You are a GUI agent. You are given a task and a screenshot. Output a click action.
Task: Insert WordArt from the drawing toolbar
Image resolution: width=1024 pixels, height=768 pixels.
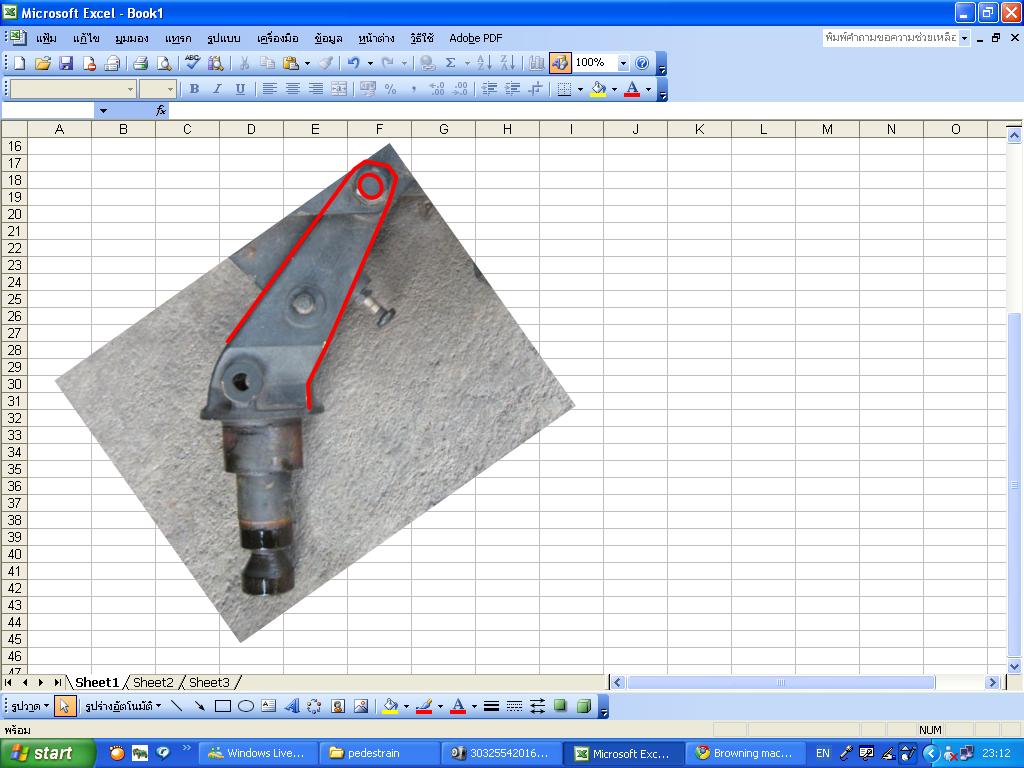(x=291, y=706)
